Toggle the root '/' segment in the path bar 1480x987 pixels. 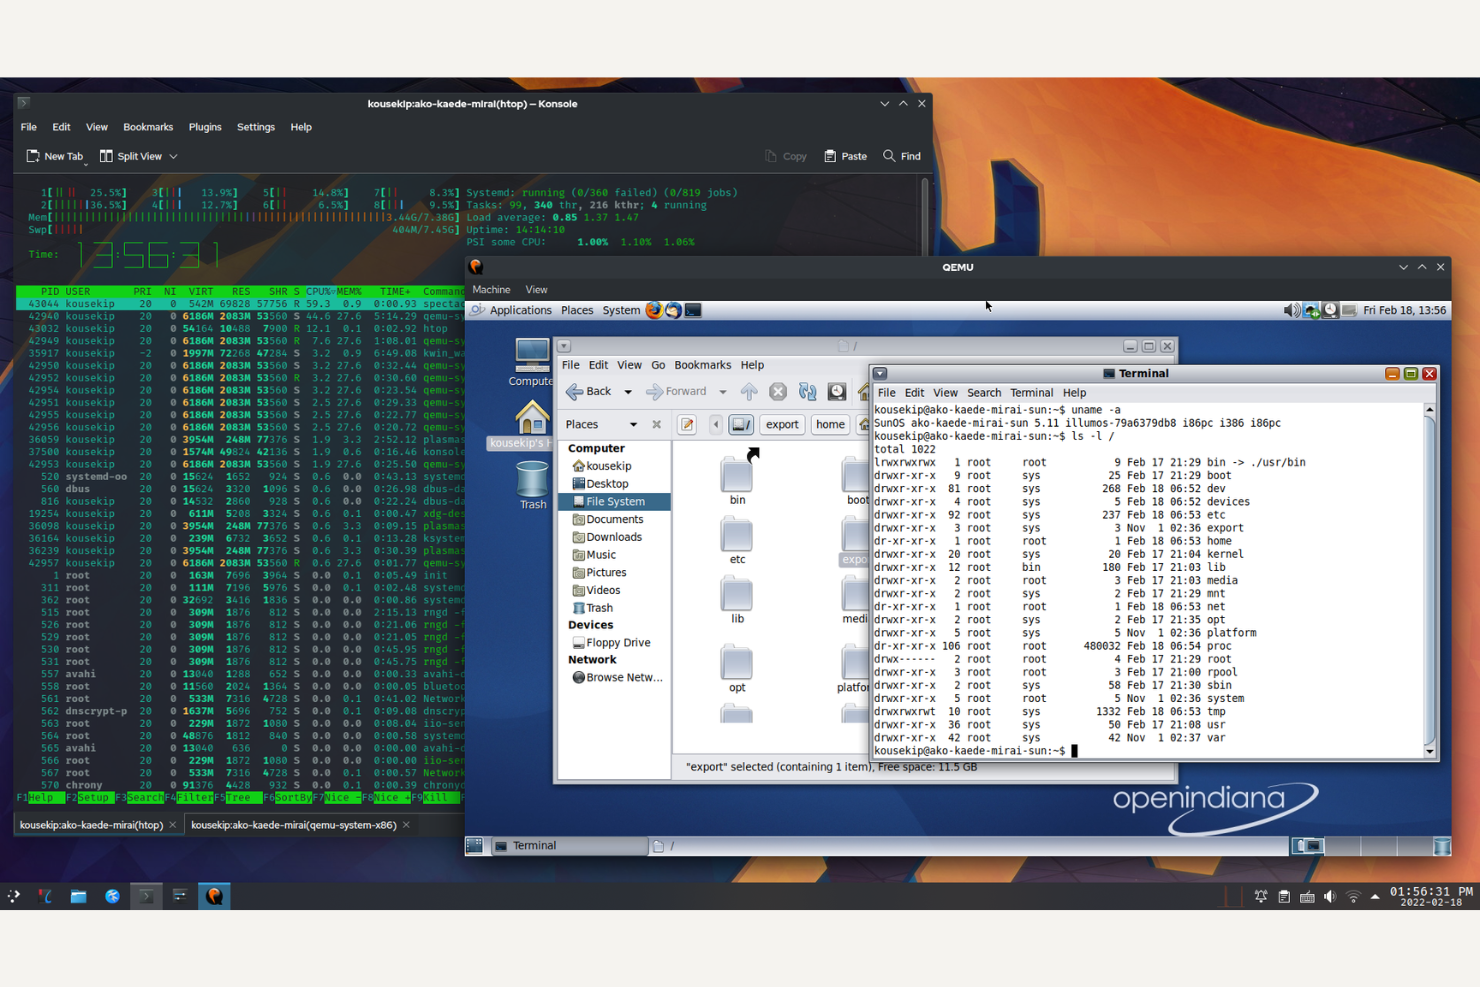click(x=741, y=424)
